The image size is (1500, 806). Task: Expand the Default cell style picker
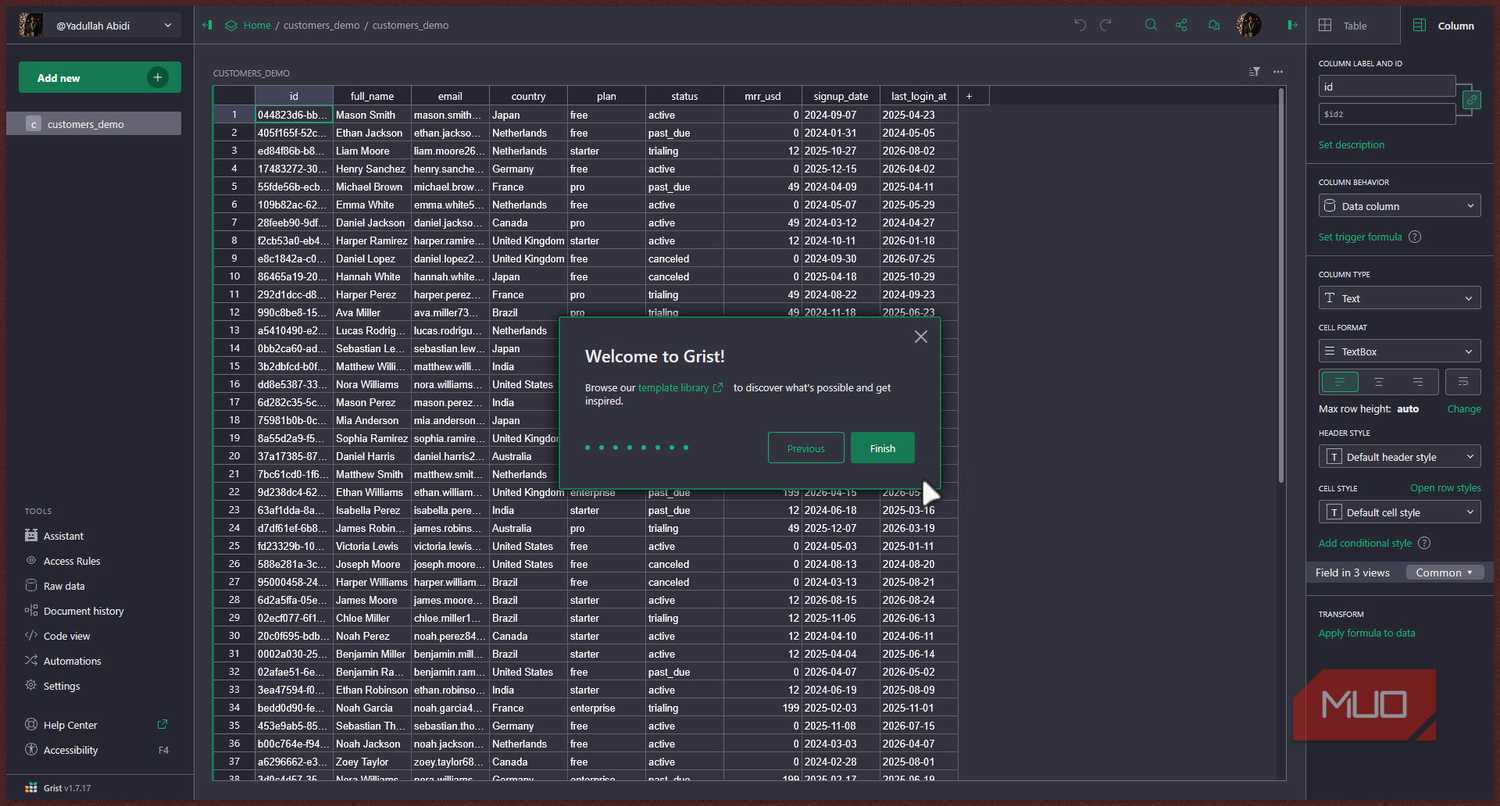1400,512
